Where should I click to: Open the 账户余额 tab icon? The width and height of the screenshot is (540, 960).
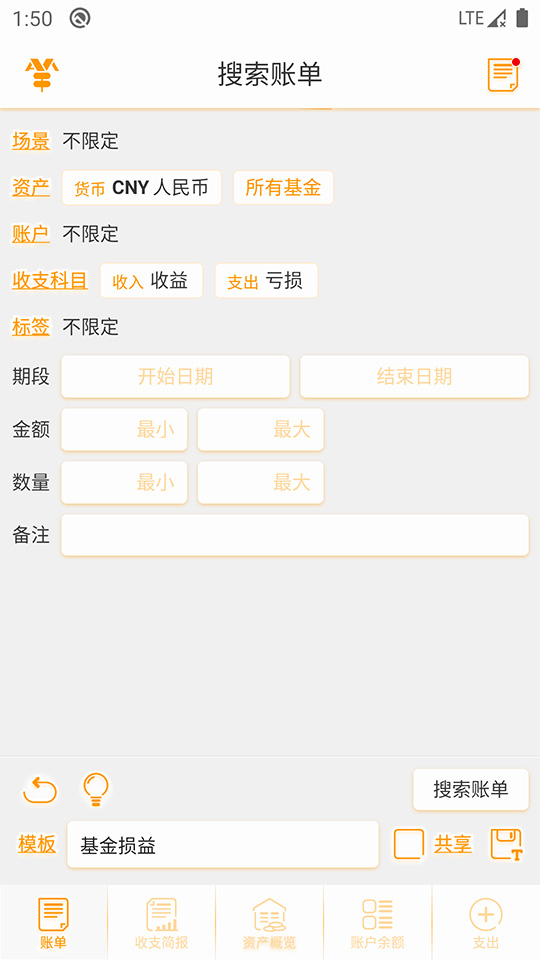tap(377, 915)
